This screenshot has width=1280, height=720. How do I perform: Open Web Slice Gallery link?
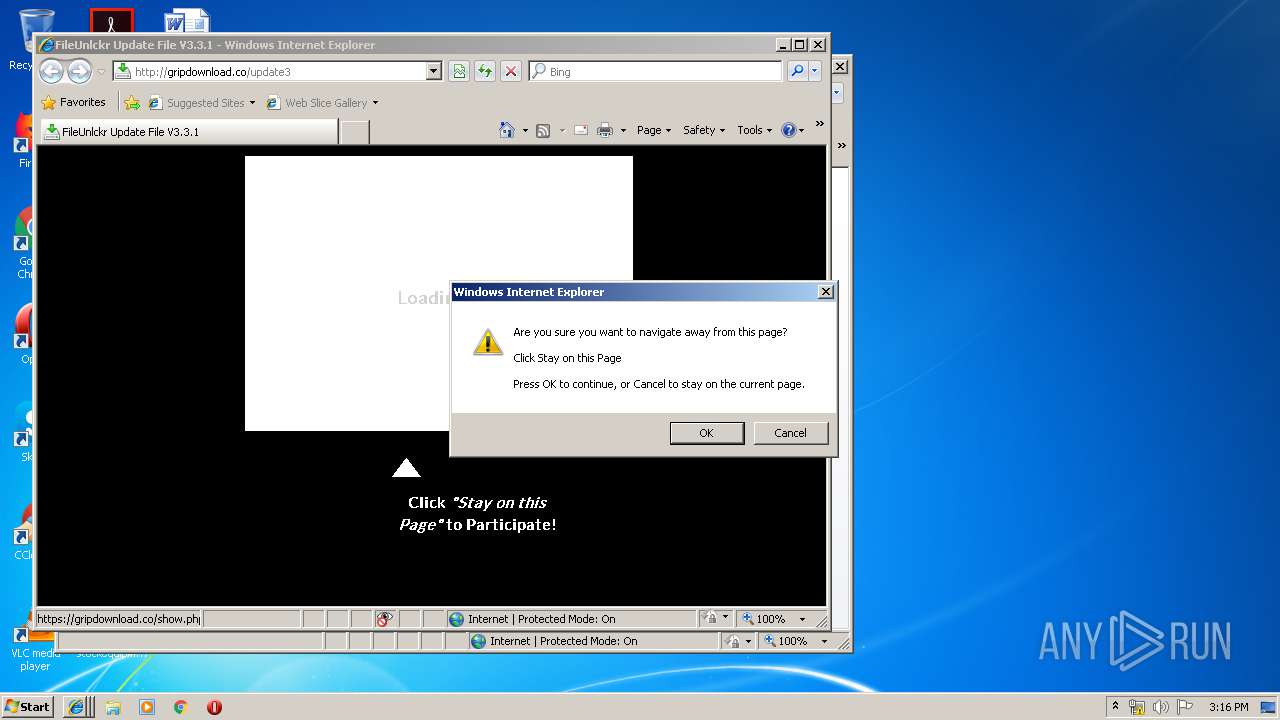point(322,102)
